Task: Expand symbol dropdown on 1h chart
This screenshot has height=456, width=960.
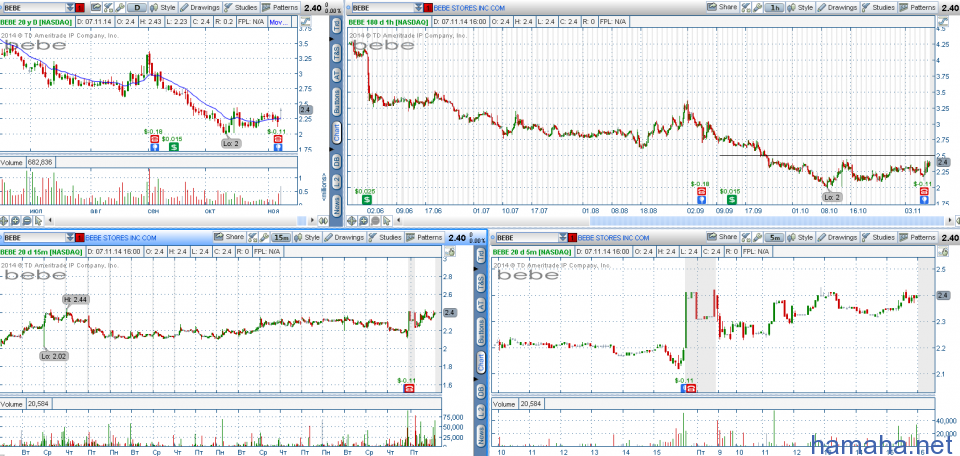Action: 418,8
